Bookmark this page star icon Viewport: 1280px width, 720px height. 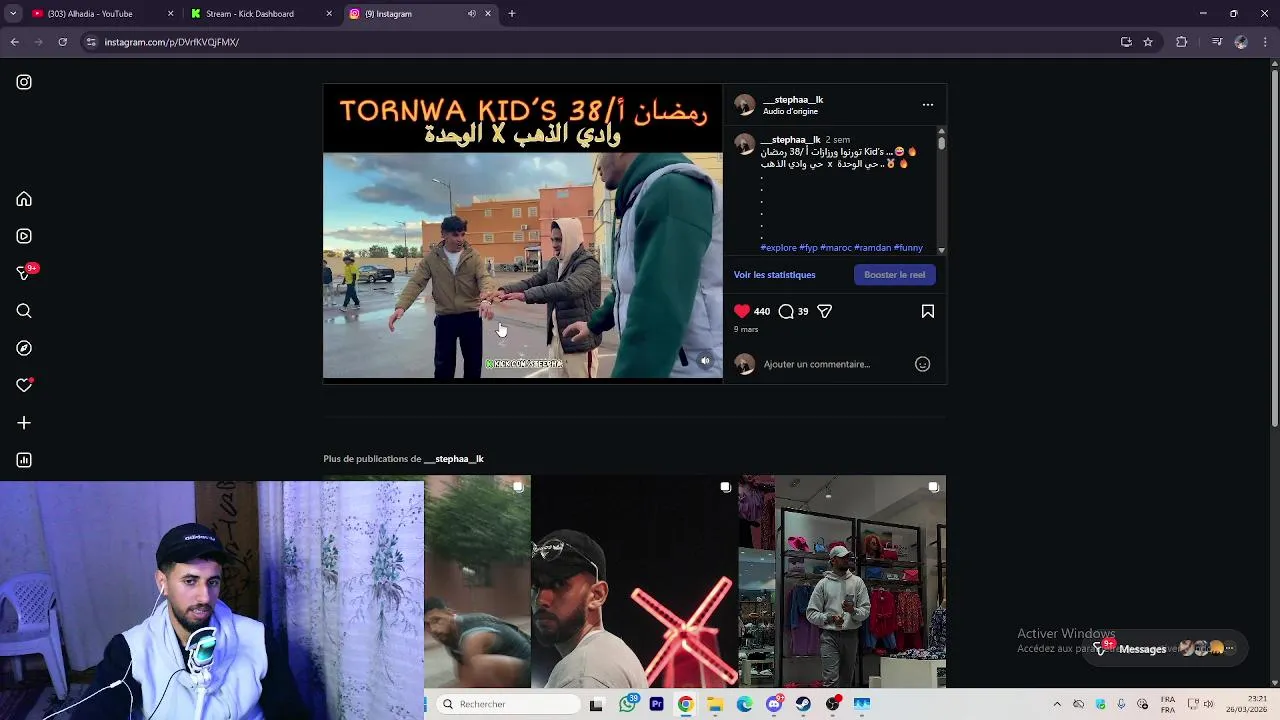(x=1148, y=42)
